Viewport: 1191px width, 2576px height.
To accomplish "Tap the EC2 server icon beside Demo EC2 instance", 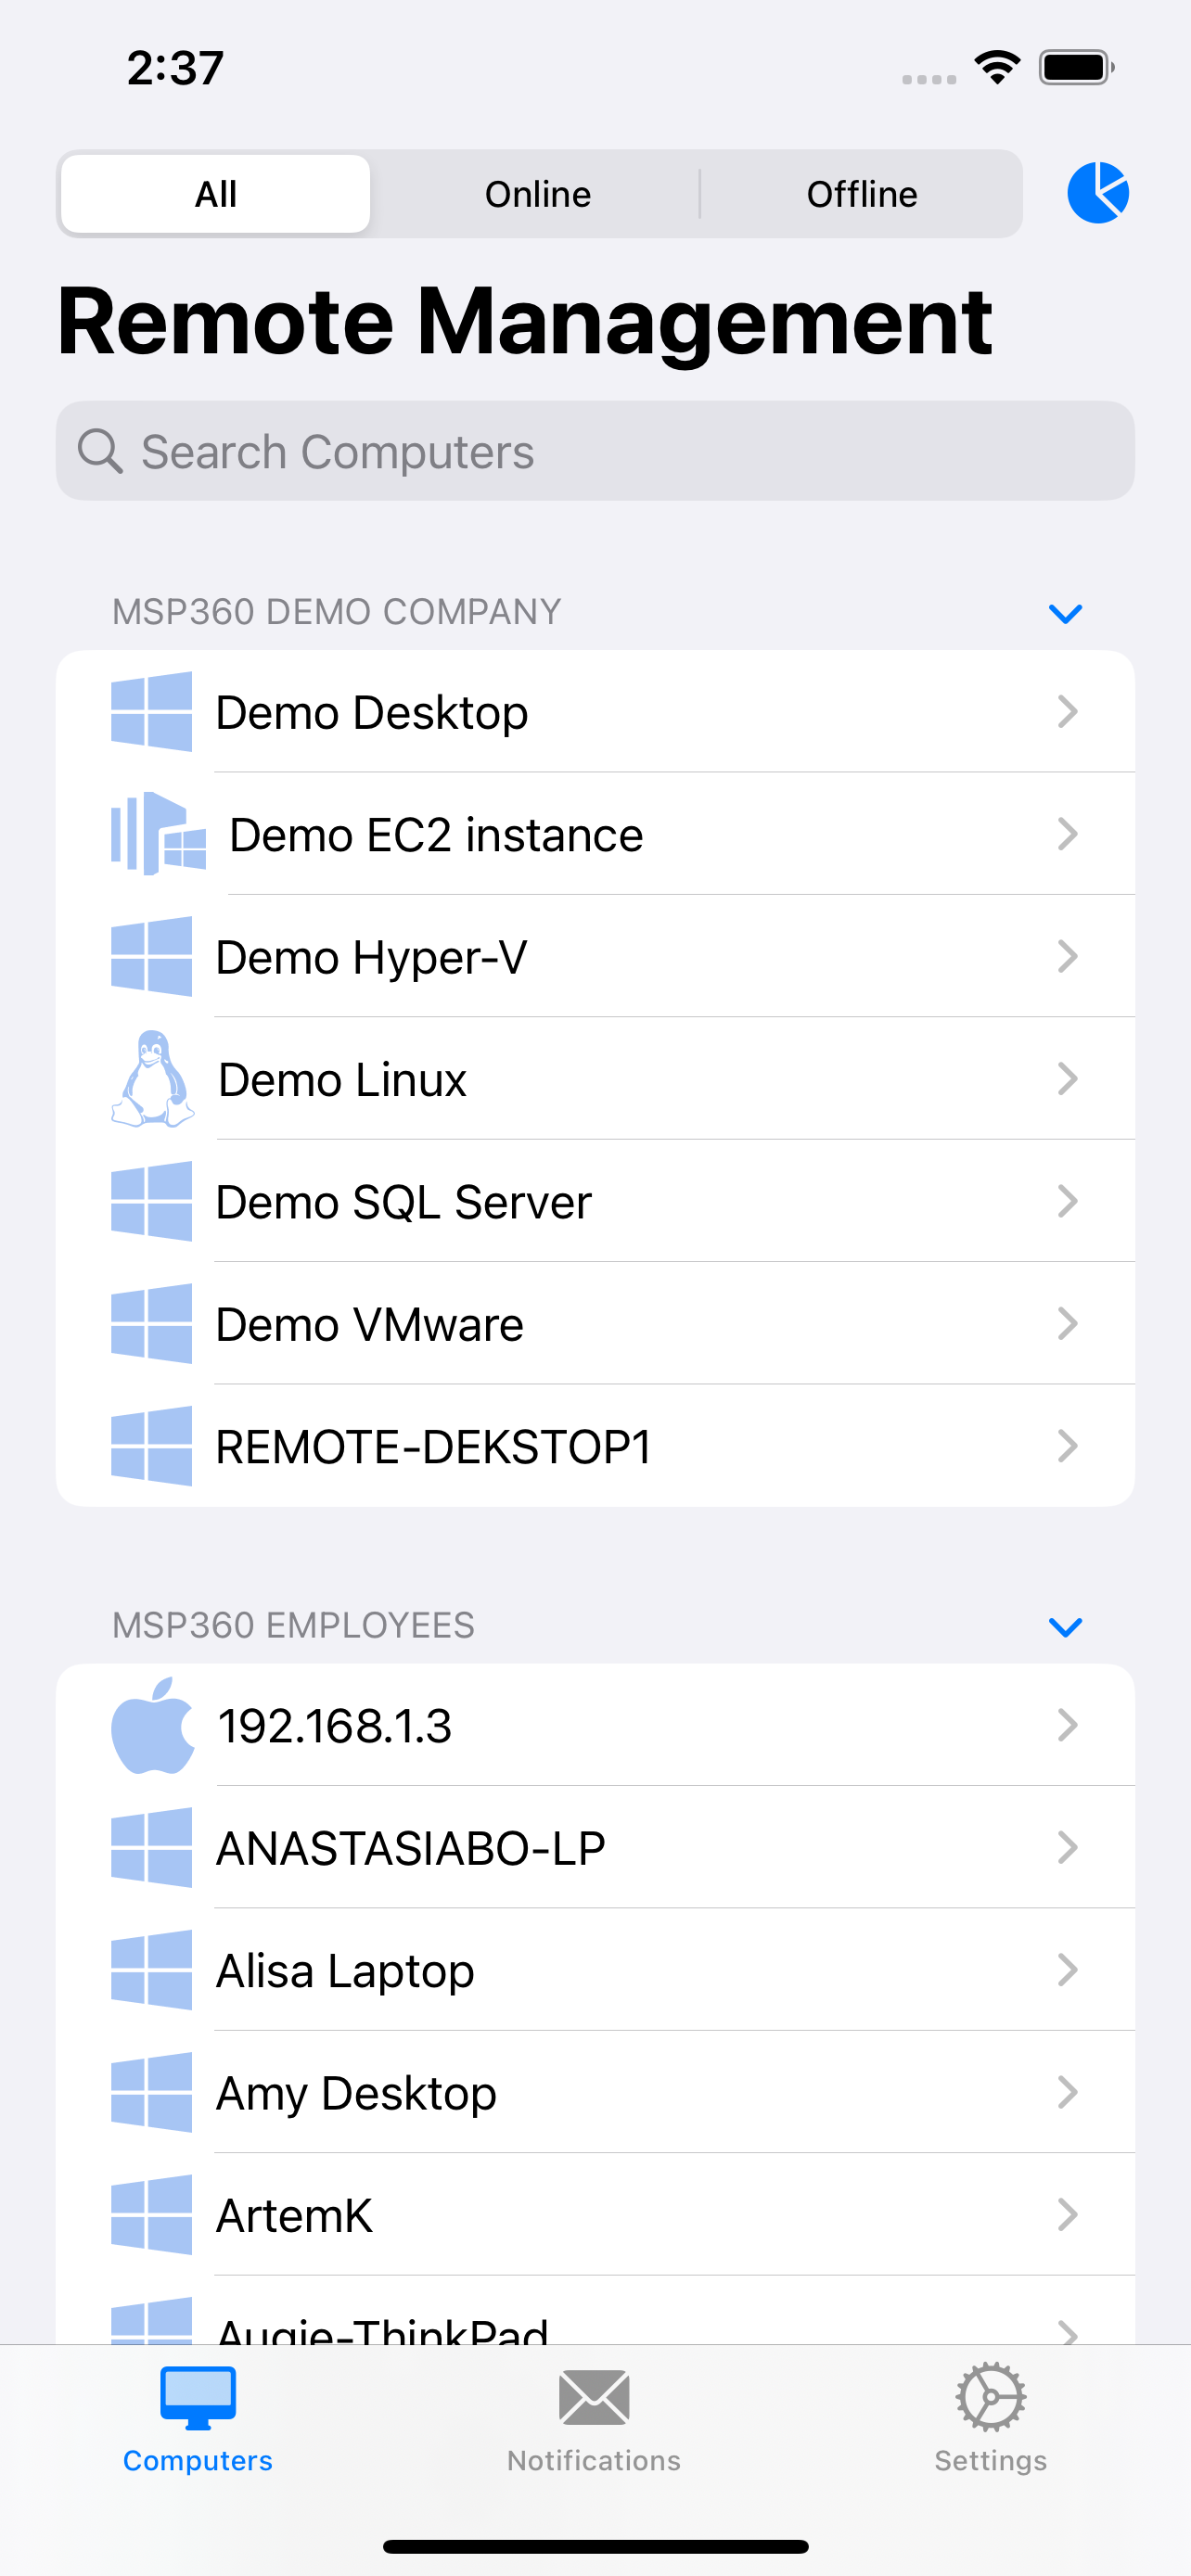I will tap(158, 833).
